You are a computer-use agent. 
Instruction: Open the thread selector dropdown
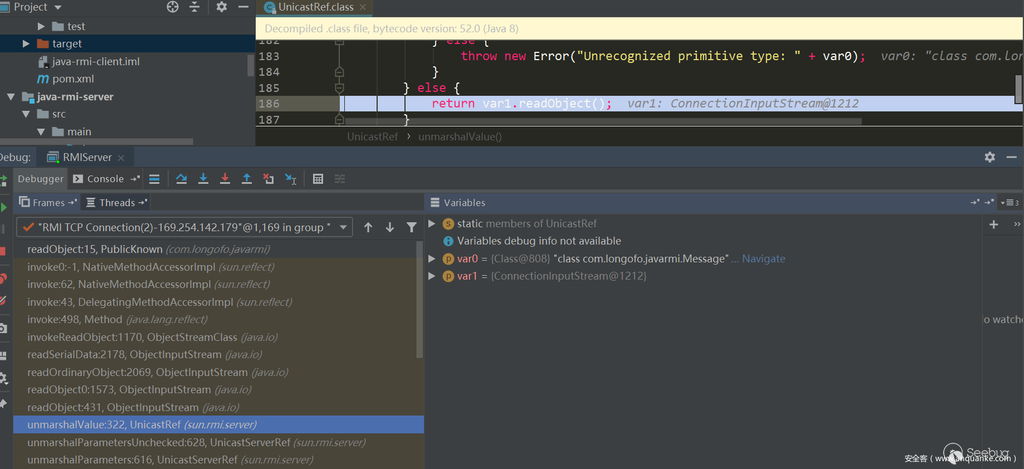[344, 227]
